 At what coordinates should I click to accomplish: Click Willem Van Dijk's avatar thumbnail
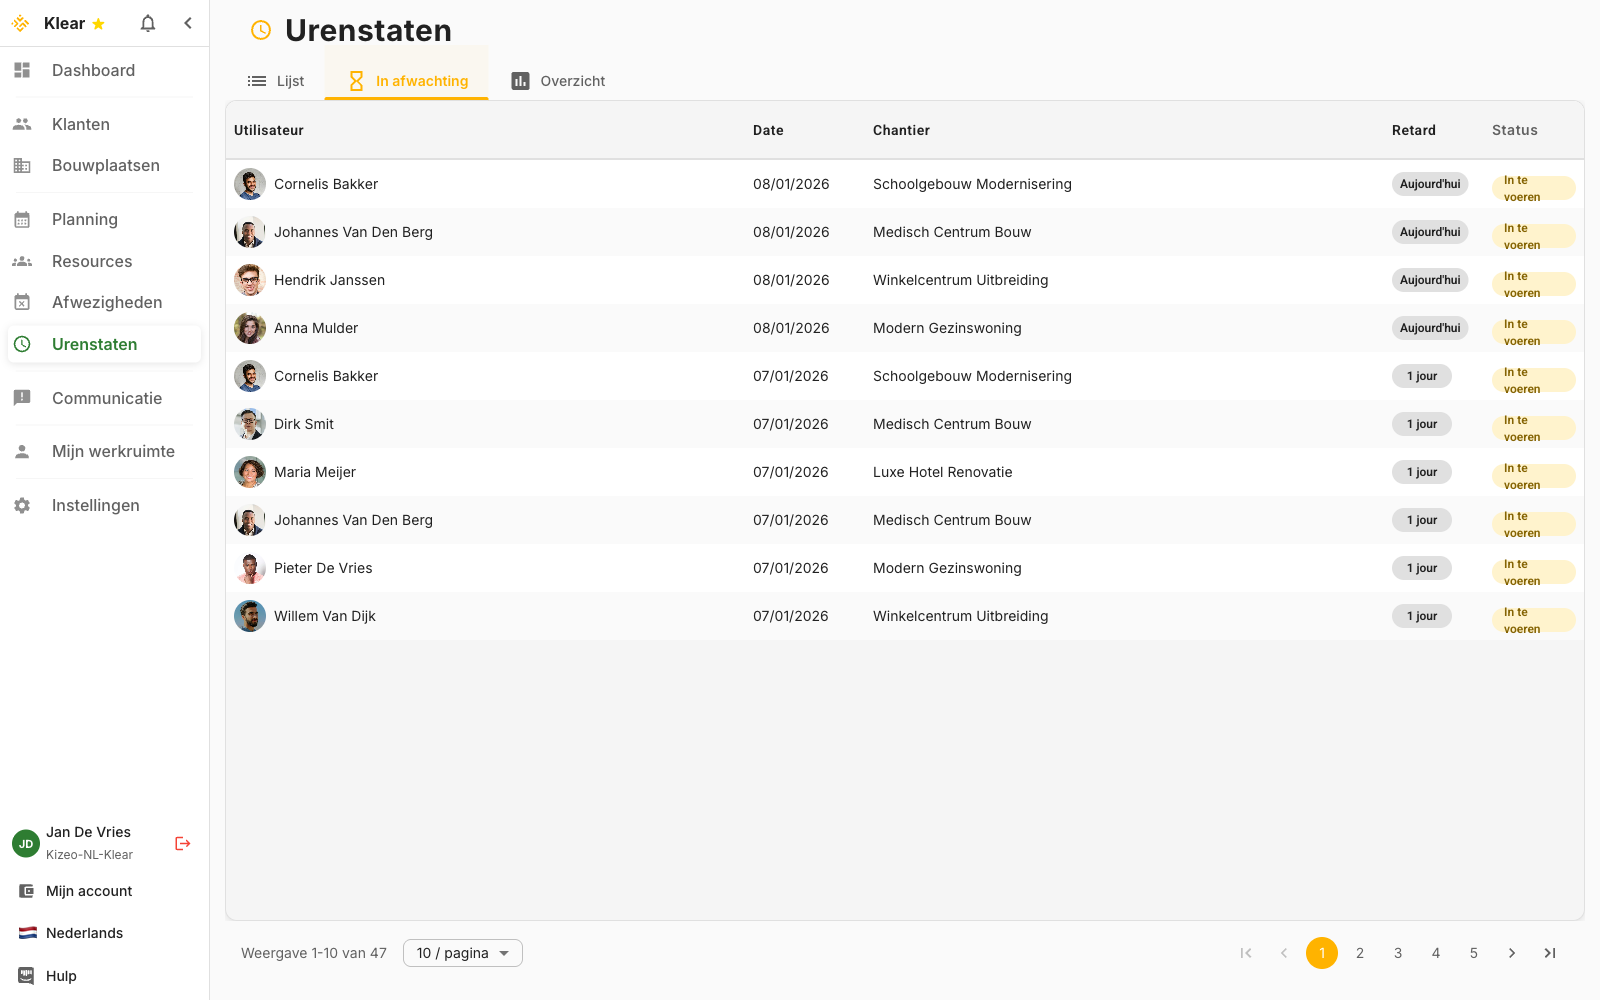click(250, 616)
